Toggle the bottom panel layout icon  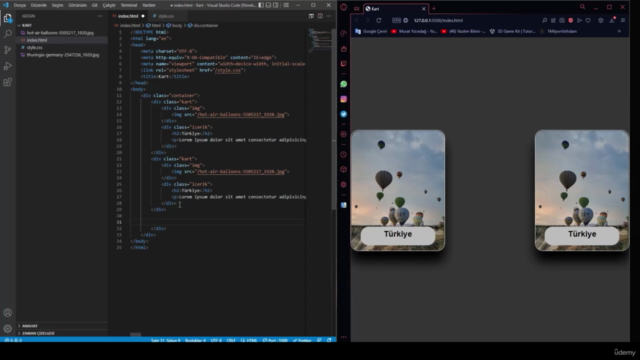[x=268, y=5]
